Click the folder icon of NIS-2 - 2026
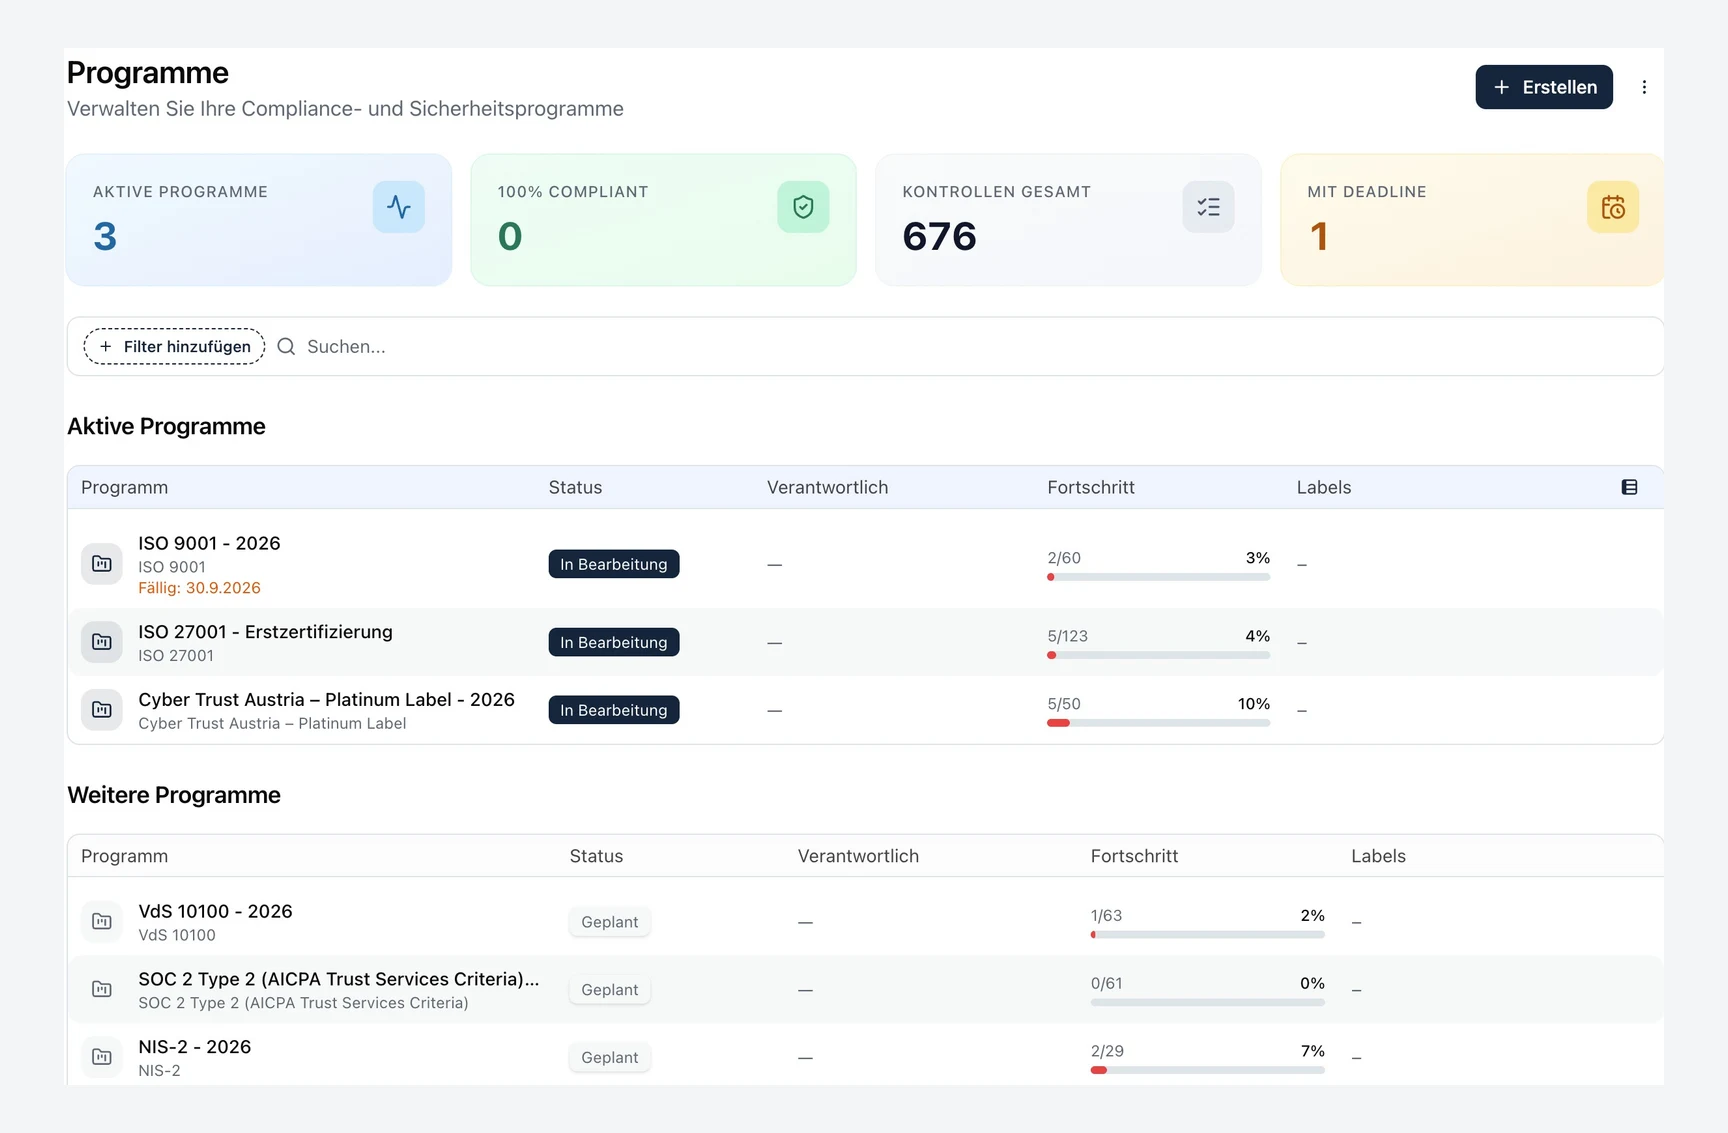This screenshot has height=1133, width=1728. click(102, 1057)
